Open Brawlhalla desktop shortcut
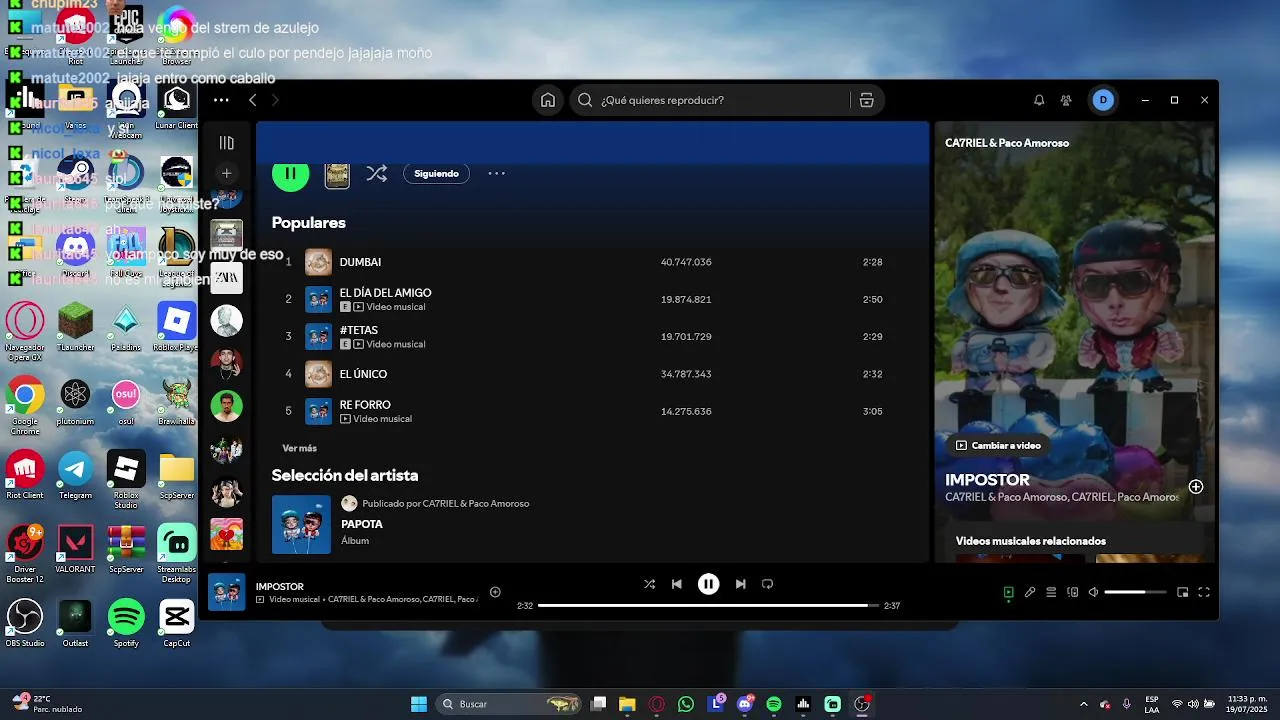This screenshot has width=1280, height=720. coord(177,401)
